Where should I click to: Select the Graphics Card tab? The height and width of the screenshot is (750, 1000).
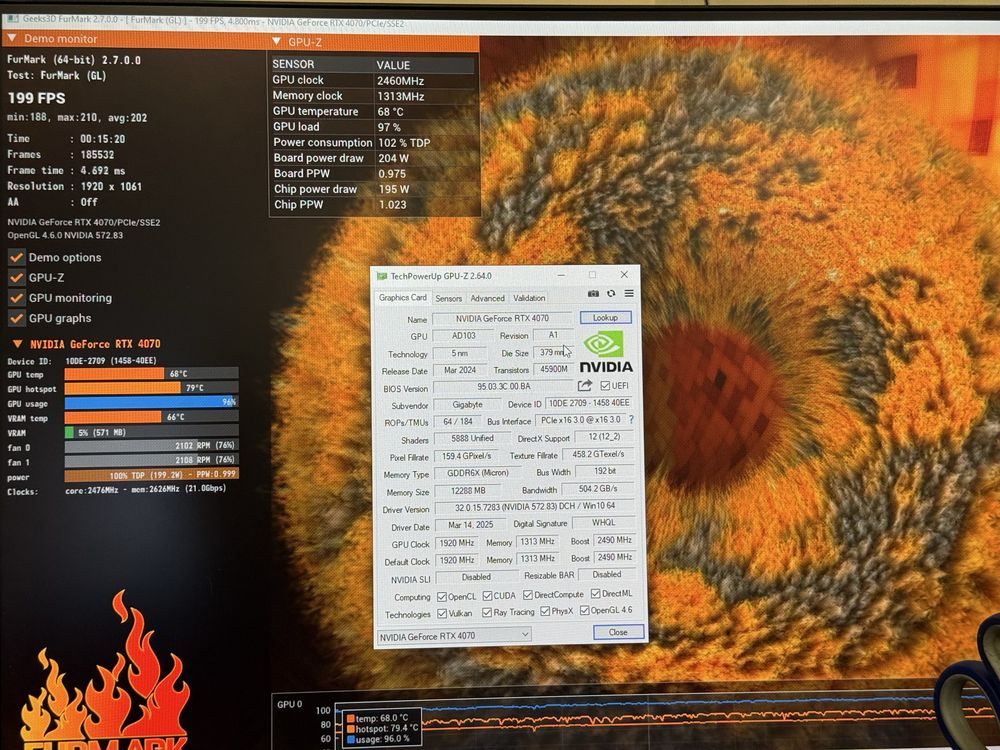(x=402, y=297)
